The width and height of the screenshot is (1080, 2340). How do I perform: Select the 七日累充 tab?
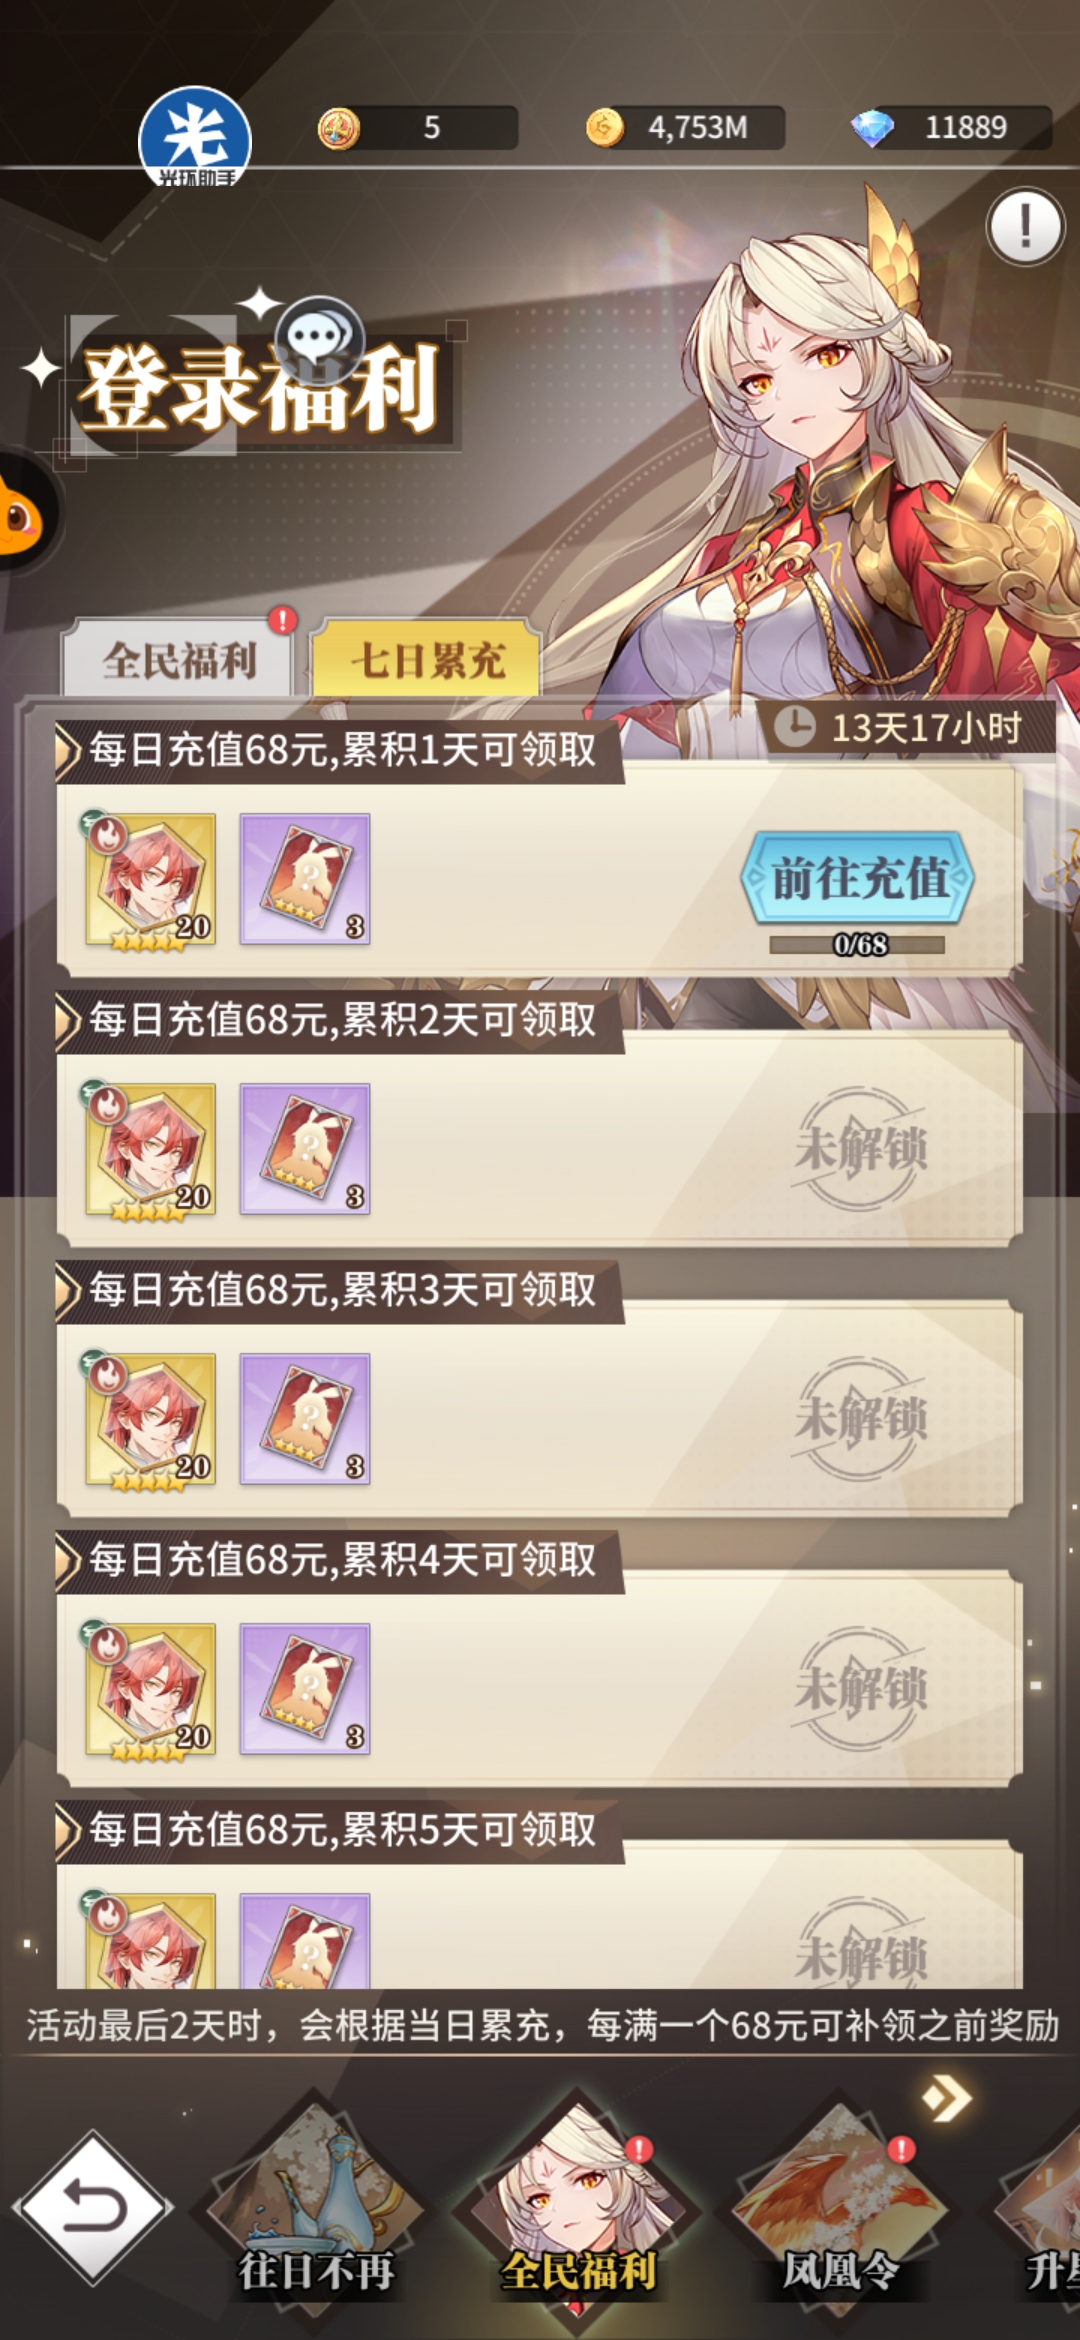coord(427,660)
